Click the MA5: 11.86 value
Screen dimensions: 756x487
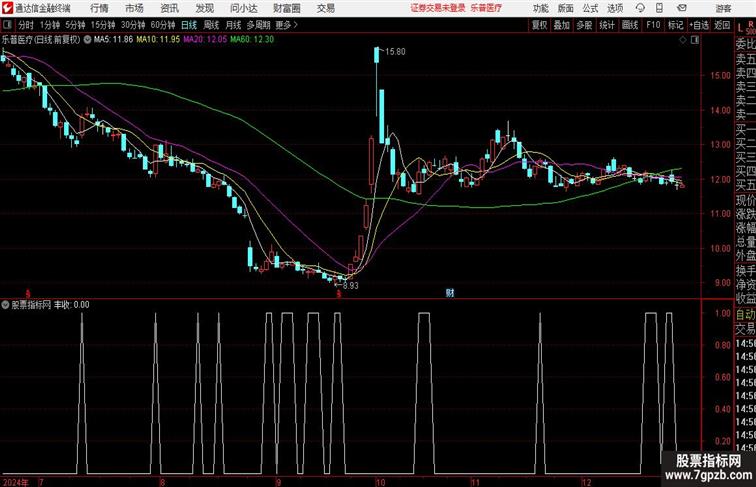point(113,40)
